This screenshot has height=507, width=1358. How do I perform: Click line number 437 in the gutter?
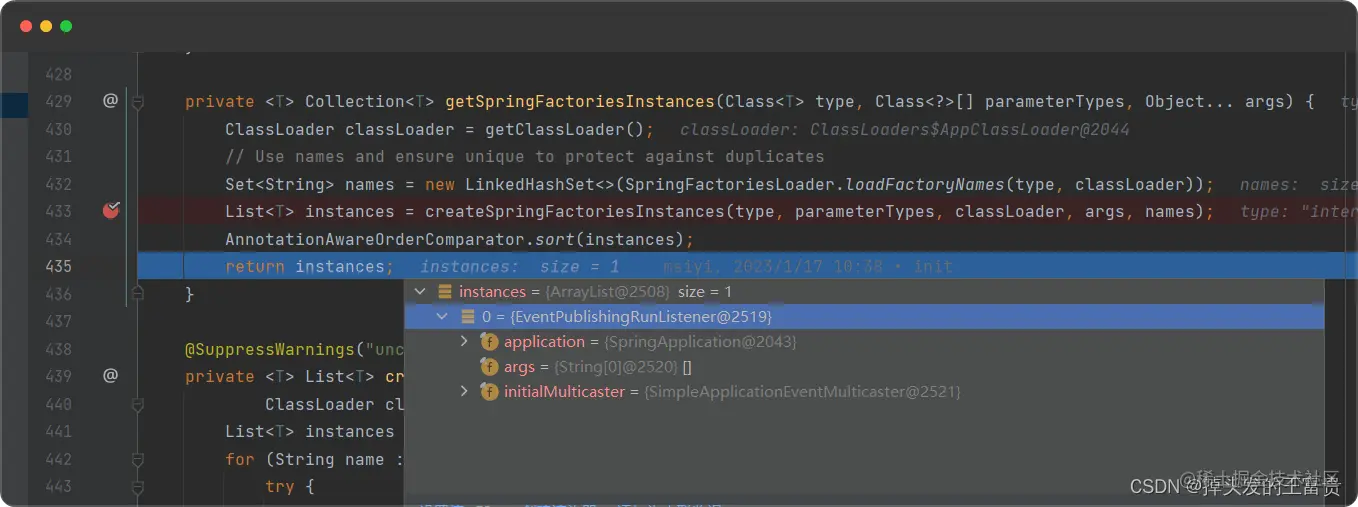(x=58, y=321)
